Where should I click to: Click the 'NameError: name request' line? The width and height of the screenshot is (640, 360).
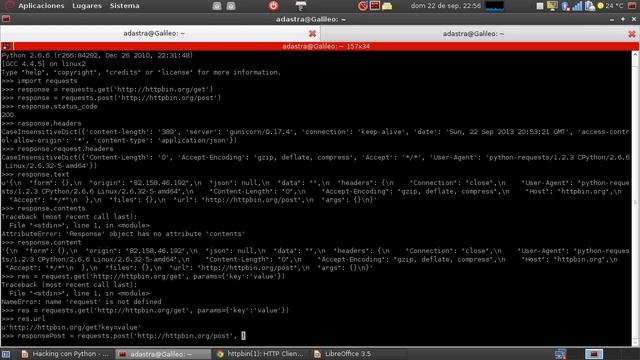(82, 302)
